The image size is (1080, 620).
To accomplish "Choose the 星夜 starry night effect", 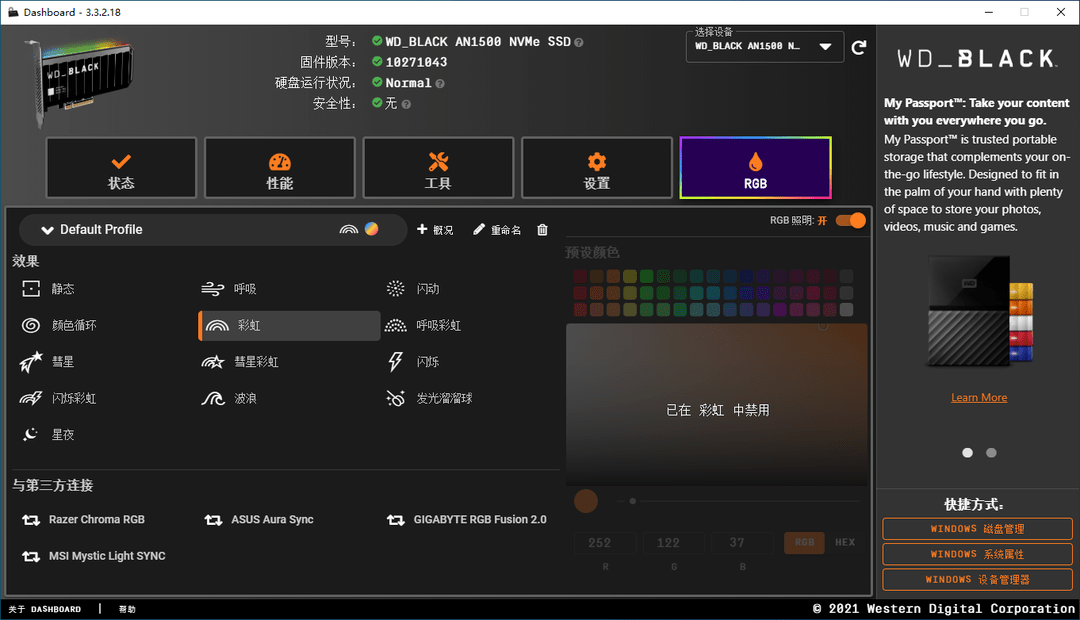I will 48,435.
